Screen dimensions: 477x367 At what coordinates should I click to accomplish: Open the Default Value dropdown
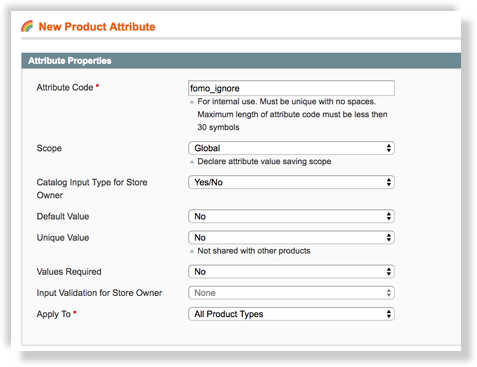coord(291,216)
